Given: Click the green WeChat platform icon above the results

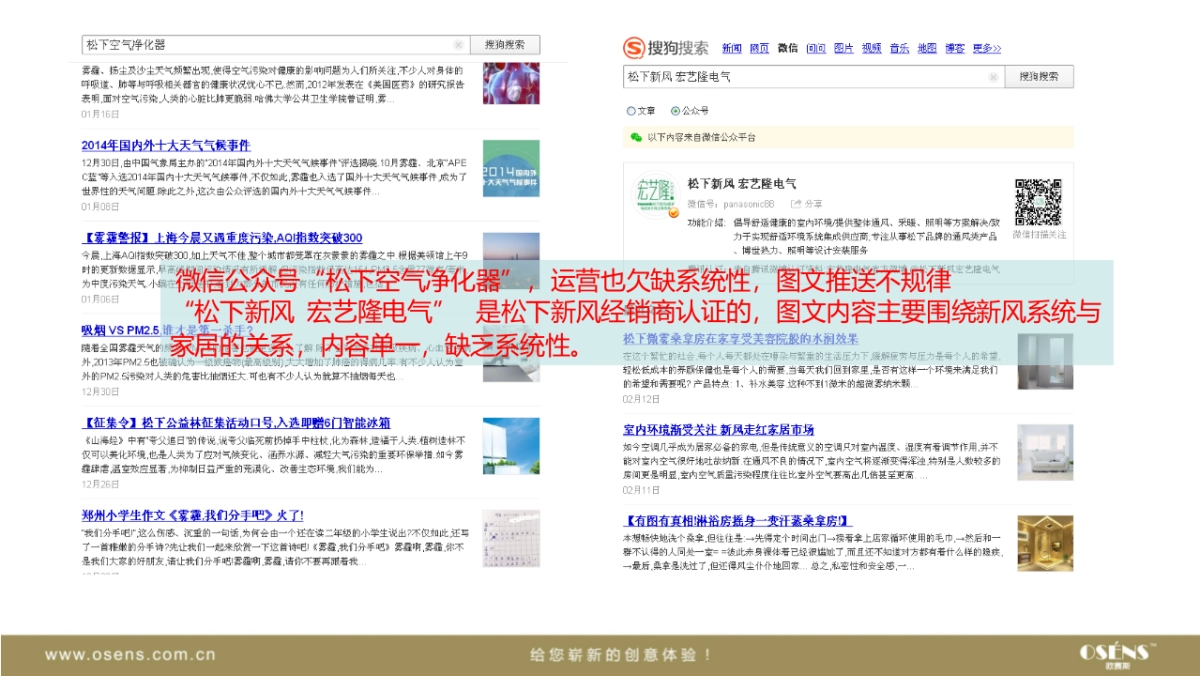Looking at the screenshot, I should click(637, 136).
